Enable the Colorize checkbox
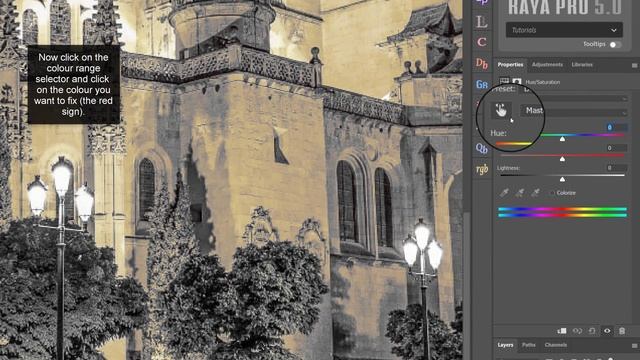640x360 pixels. pos(552,193)
